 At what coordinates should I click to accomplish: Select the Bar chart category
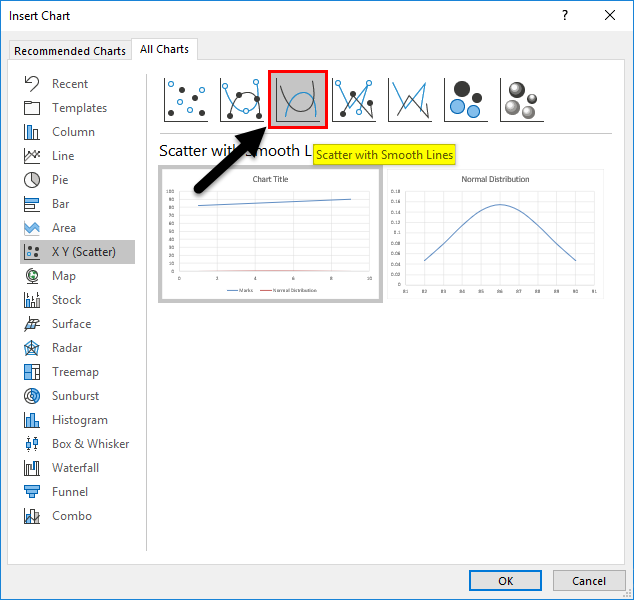coord(77,204)
